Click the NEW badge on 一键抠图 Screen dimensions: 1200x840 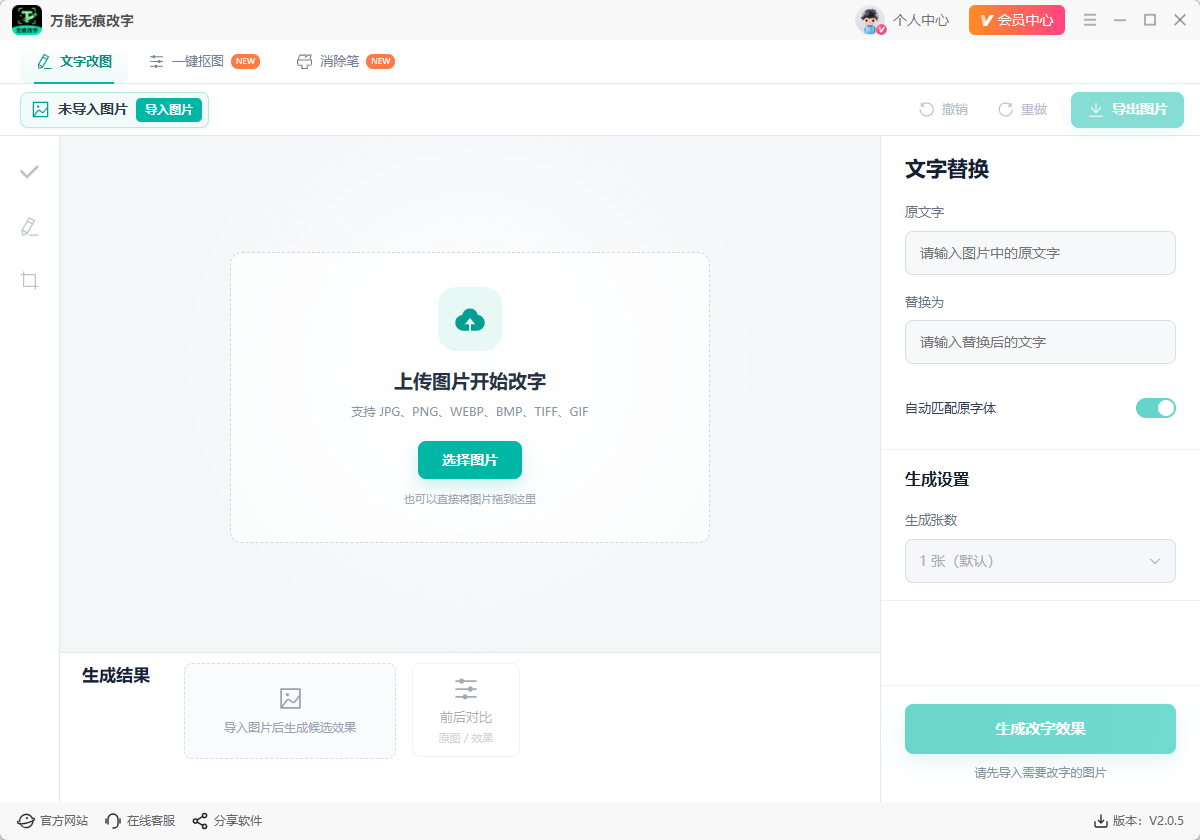point(245,61)
